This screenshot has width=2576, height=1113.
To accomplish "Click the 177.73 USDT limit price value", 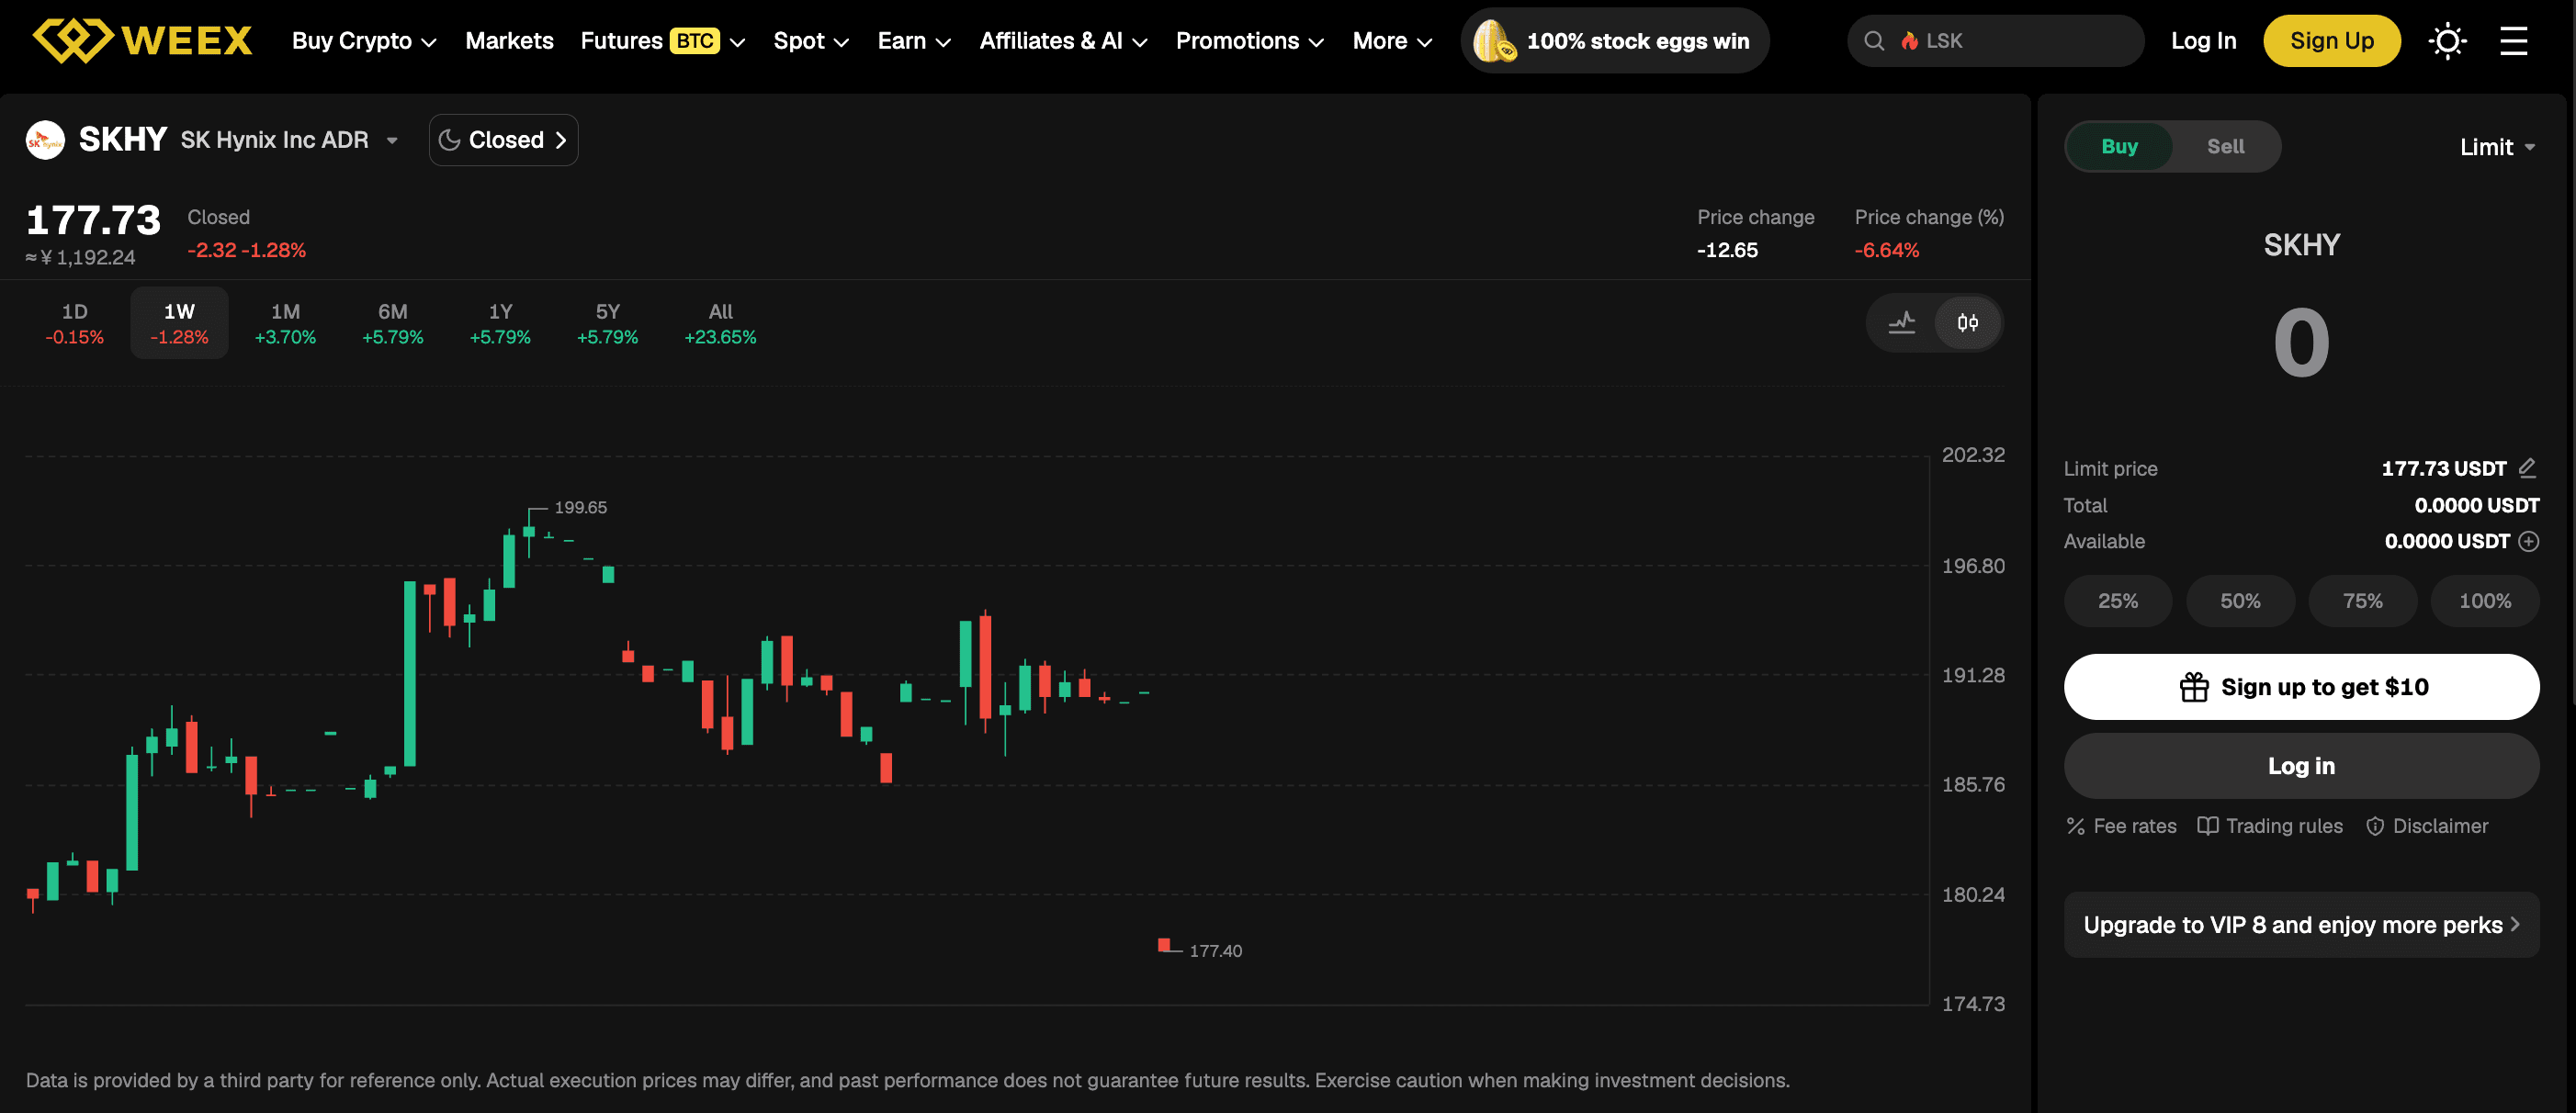I will click(x=2443, y=468).
